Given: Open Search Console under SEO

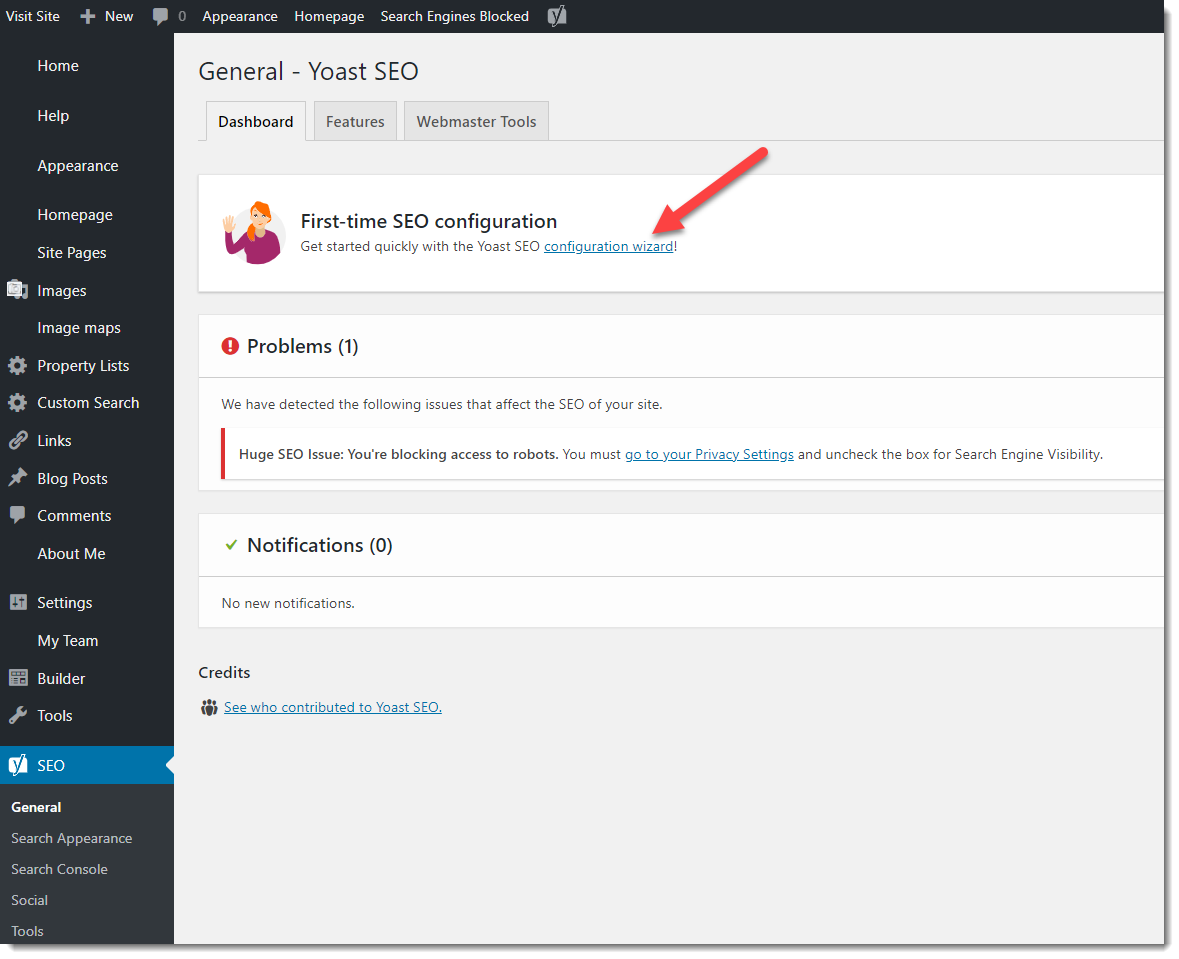Looking at the screenshot, I should pos(59,869).
